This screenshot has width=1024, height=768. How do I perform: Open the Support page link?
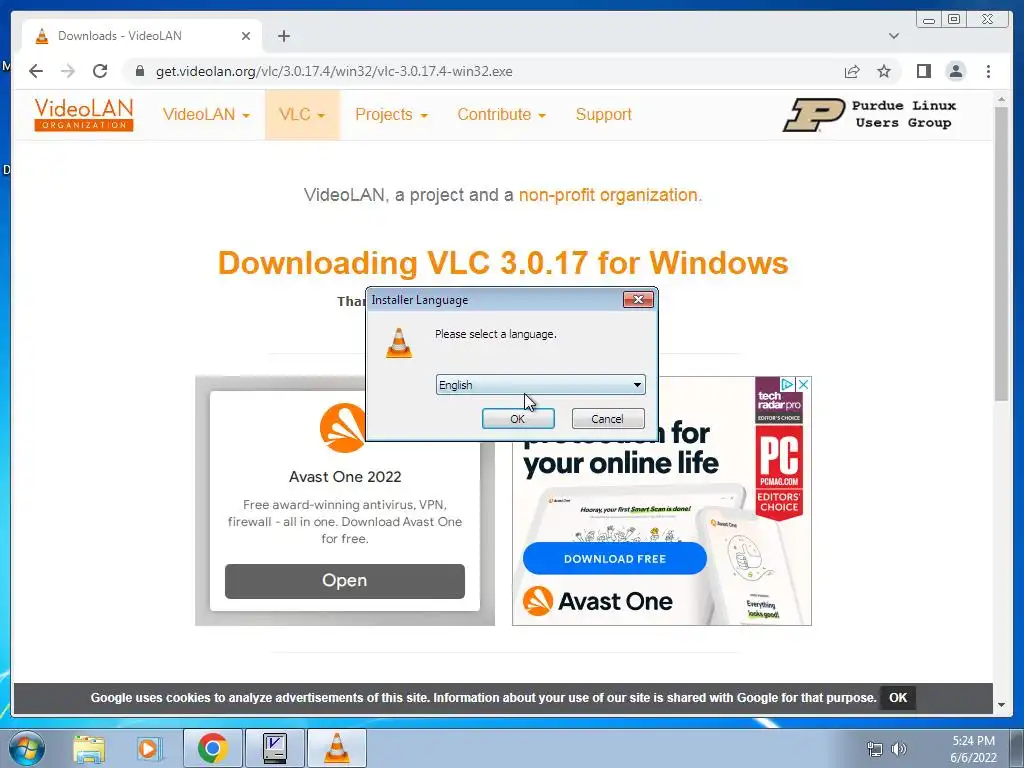click(603, 114)
